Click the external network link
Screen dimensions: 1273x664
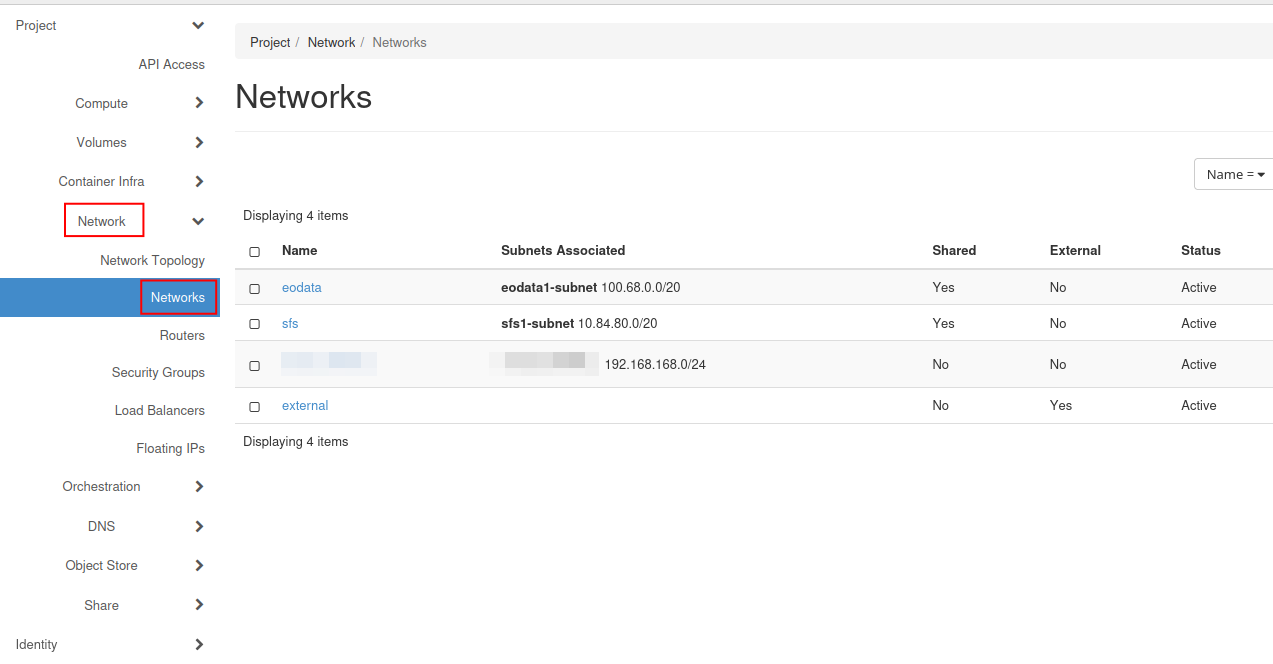[305, 405]
